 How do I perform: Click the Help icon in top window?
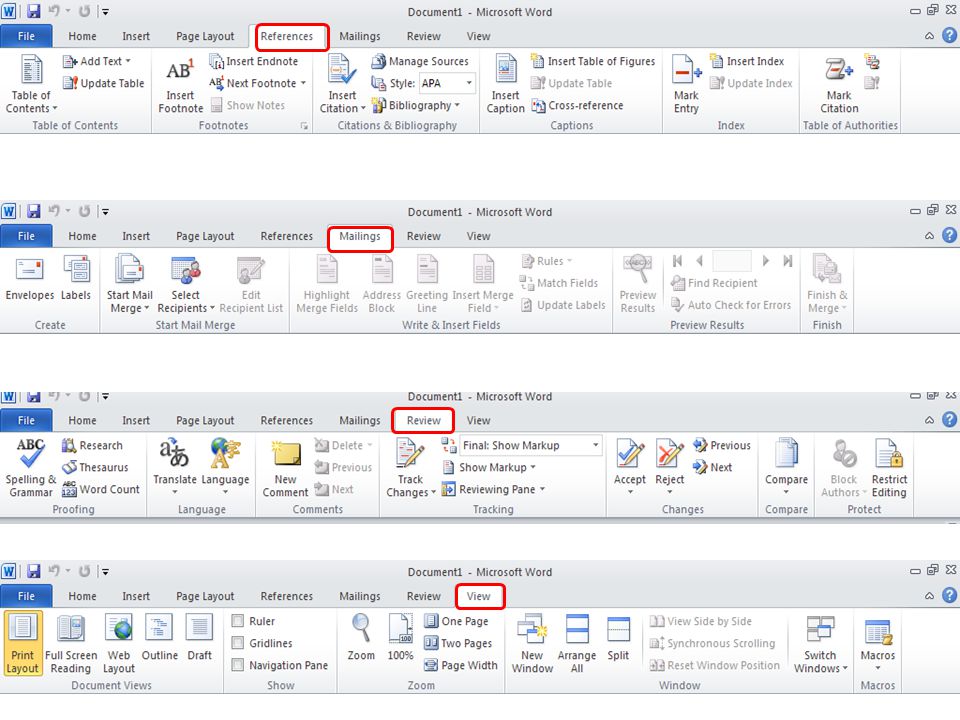[949, 36]
